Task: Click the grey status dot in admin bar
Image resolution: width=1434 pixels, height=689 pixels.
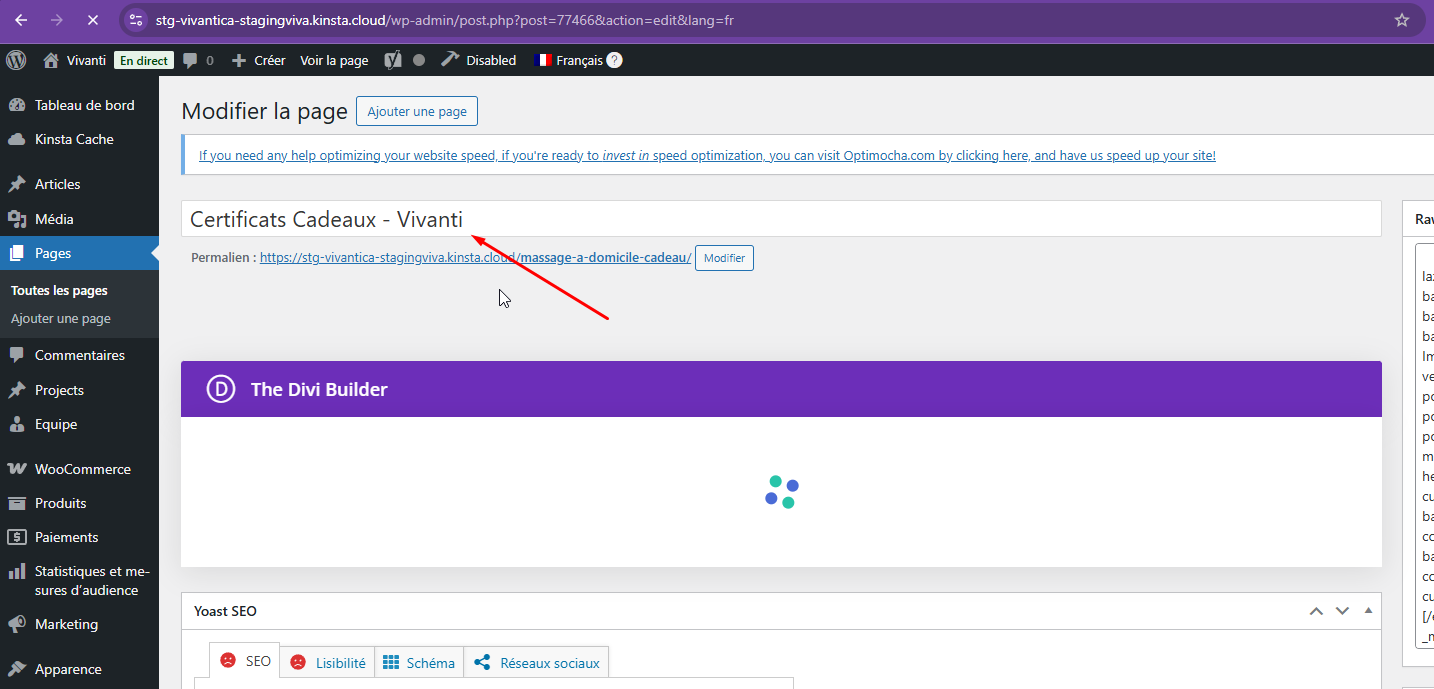Action: [x=419, y=60]
